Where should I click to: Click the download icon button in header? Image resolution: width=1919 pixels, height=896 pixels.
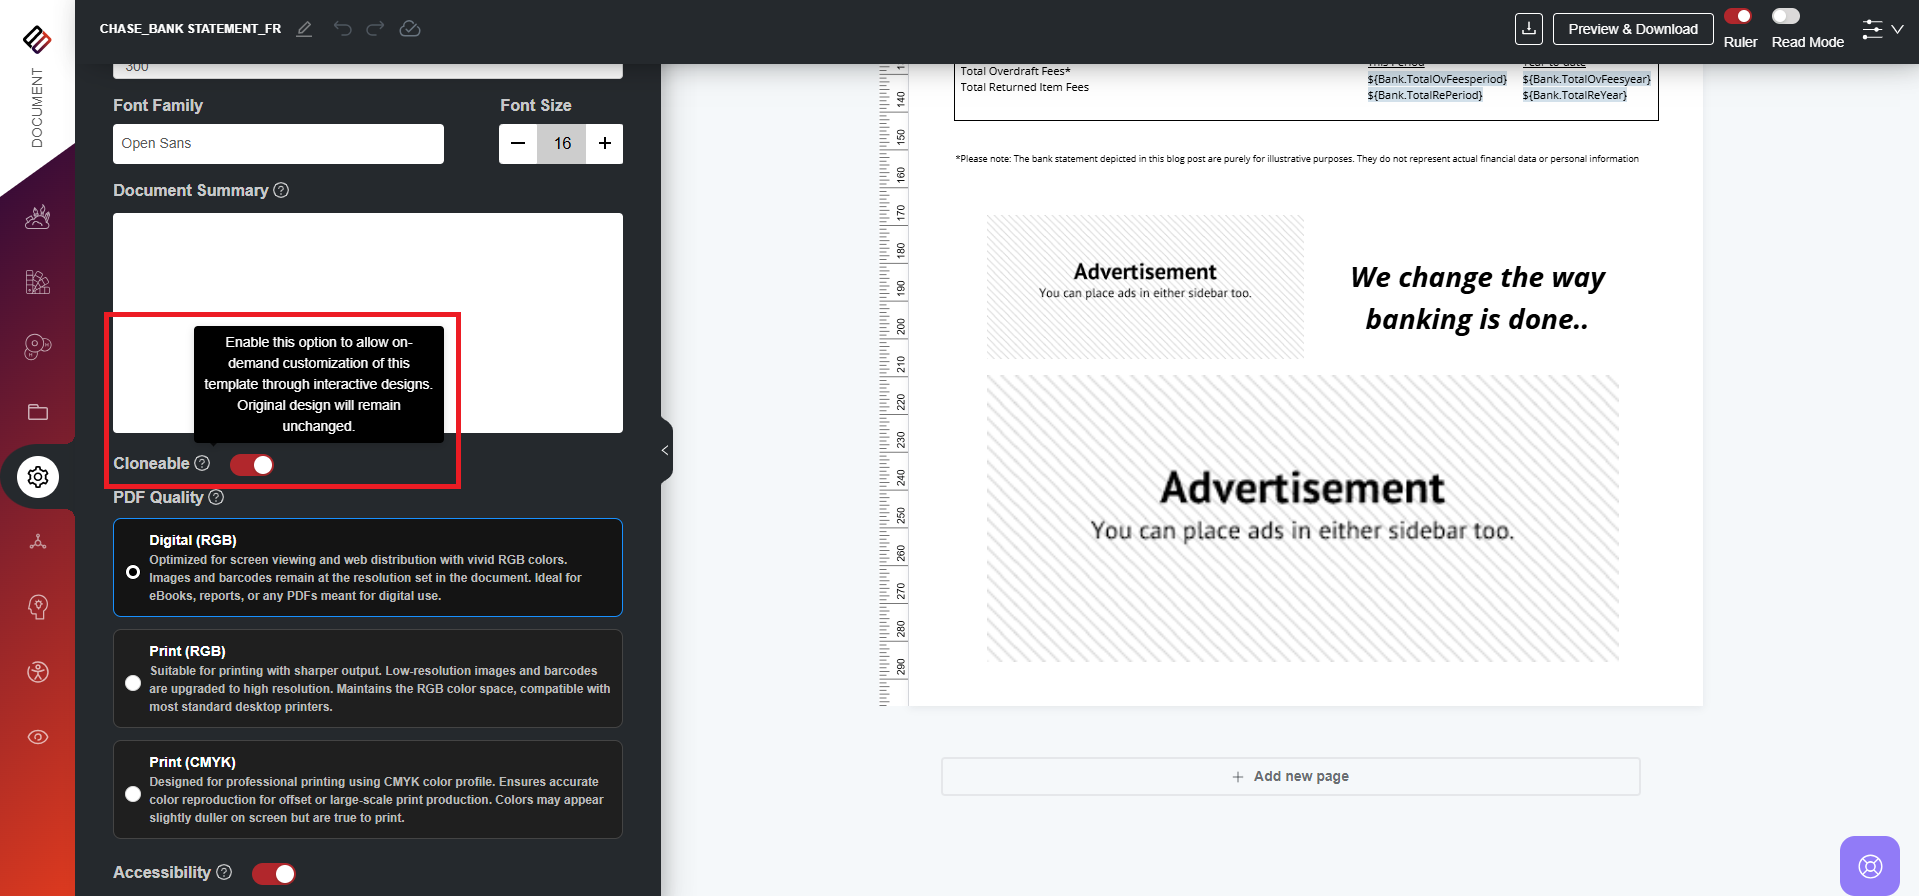click(1528, 29)
